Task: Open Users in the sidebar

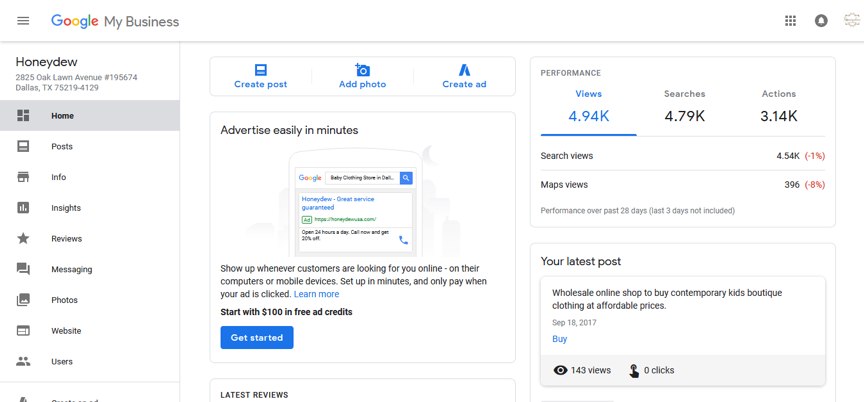Action: click(x=90, y=362)
